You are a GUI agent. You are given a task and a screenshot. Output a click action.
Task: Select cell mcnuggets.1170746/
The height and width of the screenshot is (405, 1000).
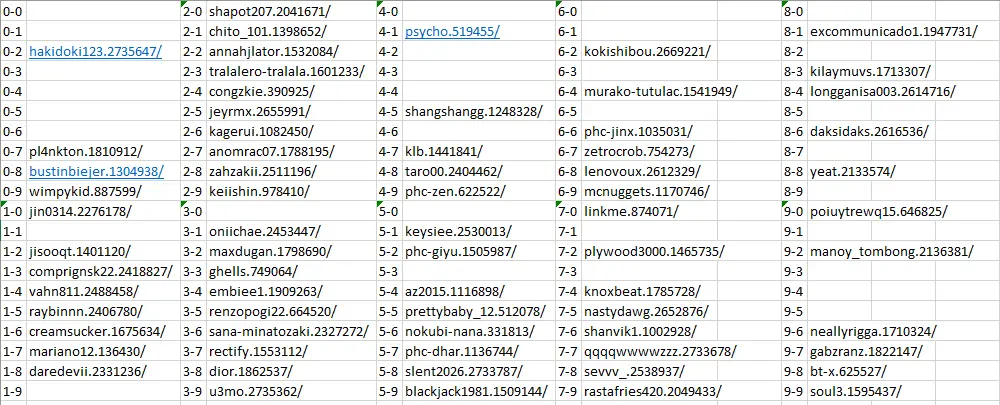(649, 191)
